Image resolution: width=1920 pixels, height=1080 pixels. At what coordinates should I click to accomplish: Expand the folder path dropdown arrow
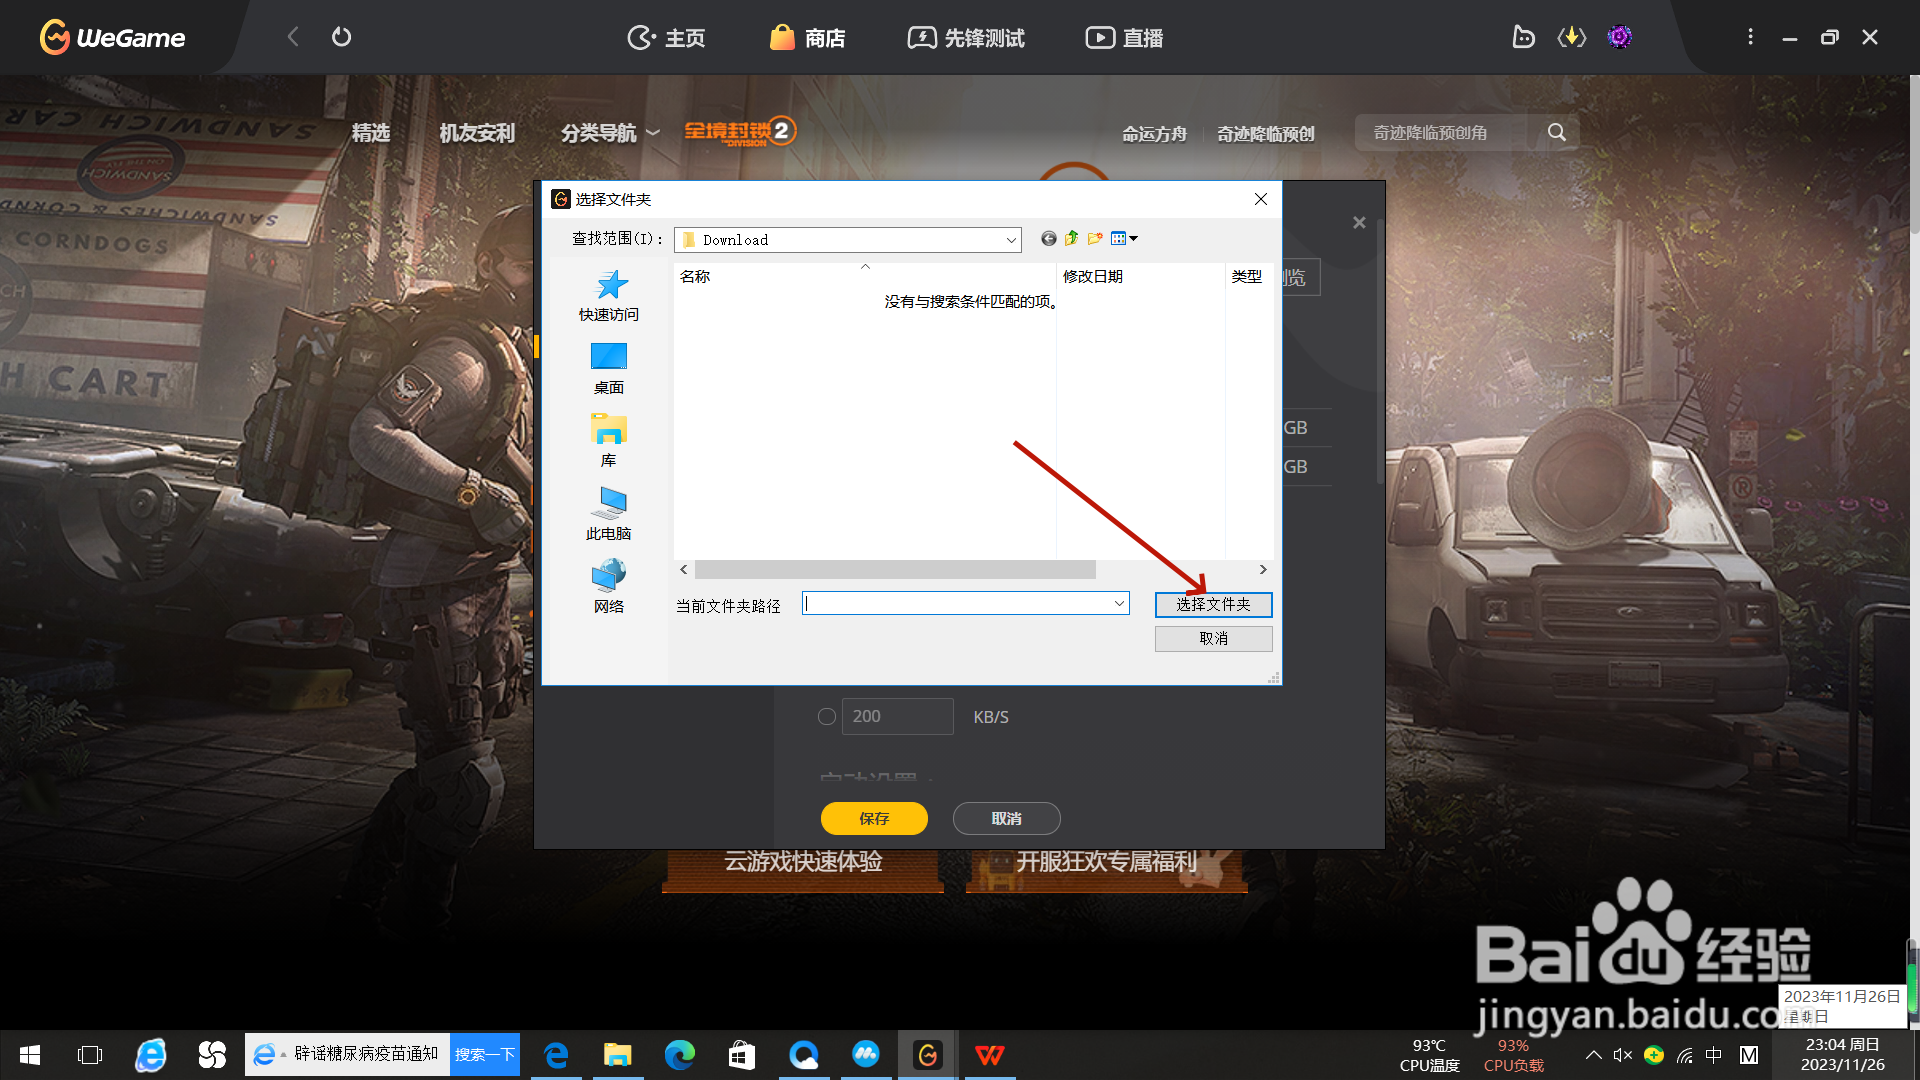click(x=1120, y=603)
